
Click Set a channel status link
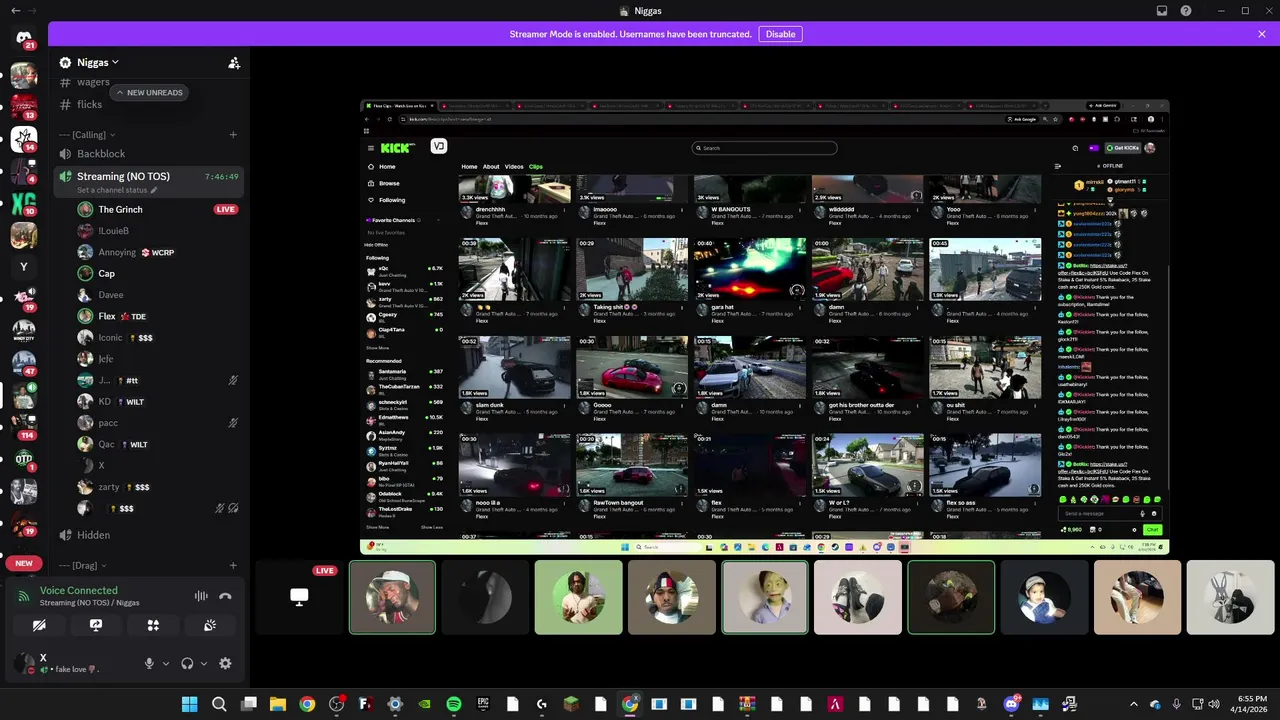[x=112, y=190]
